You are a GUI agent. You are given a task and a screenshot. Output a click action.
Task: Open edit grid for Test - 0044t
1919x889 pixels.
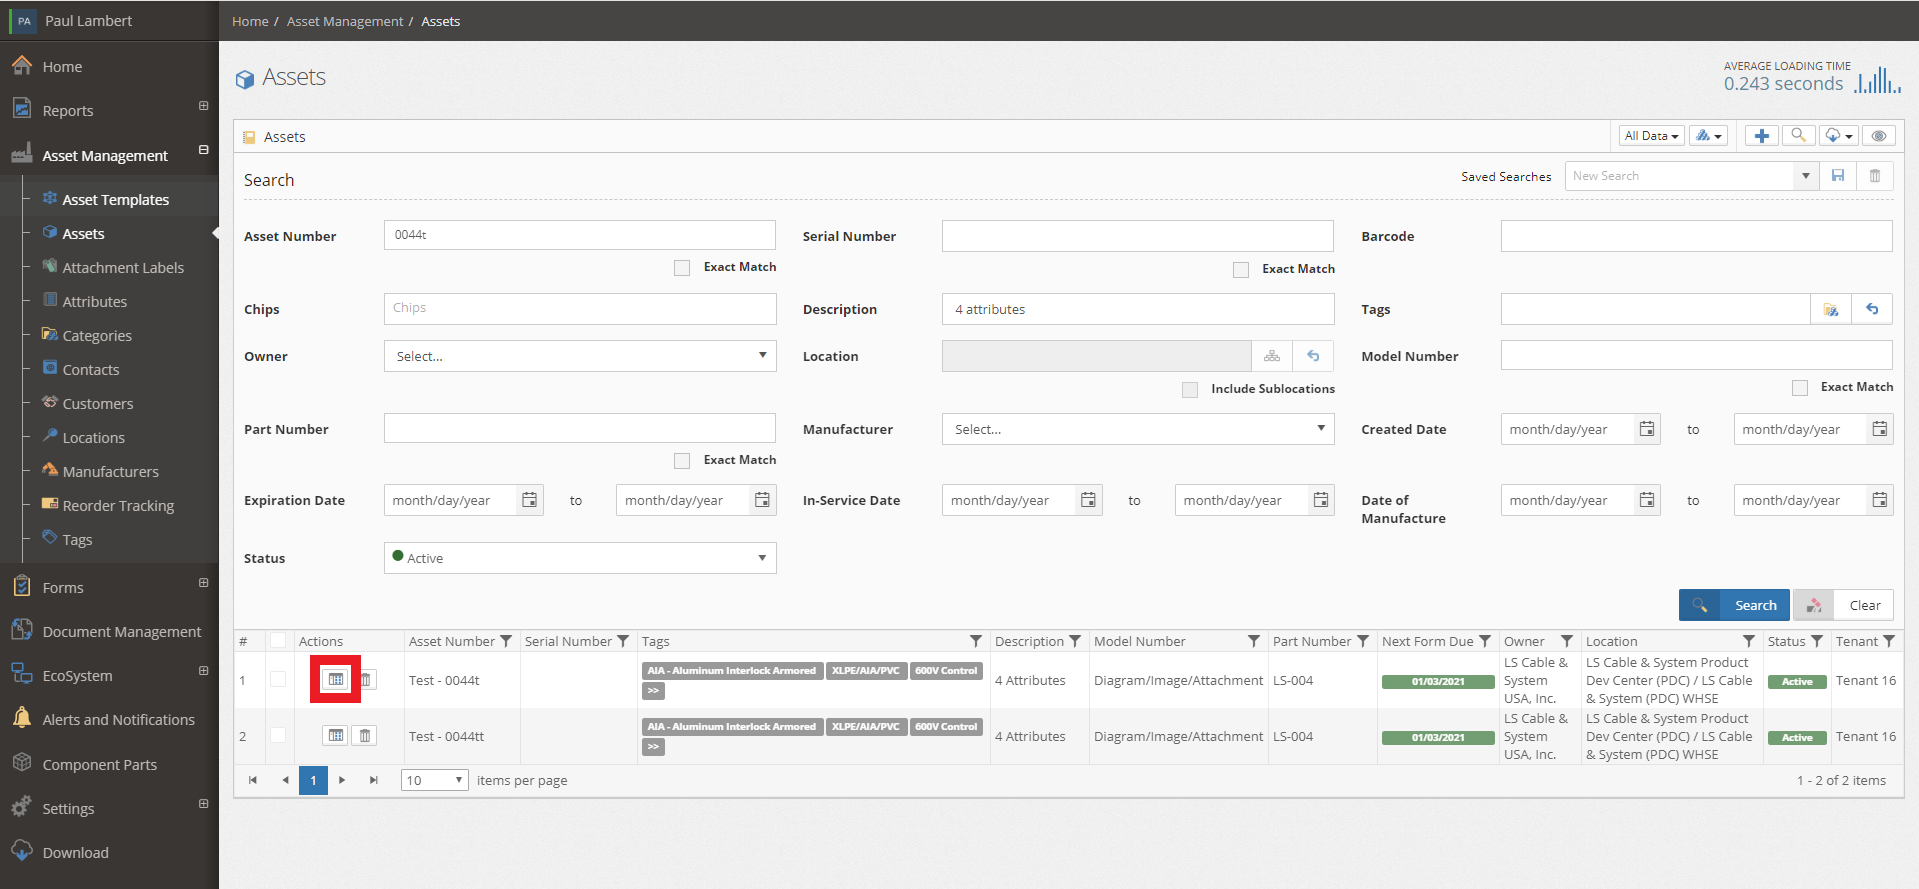(x=336, y=680)
